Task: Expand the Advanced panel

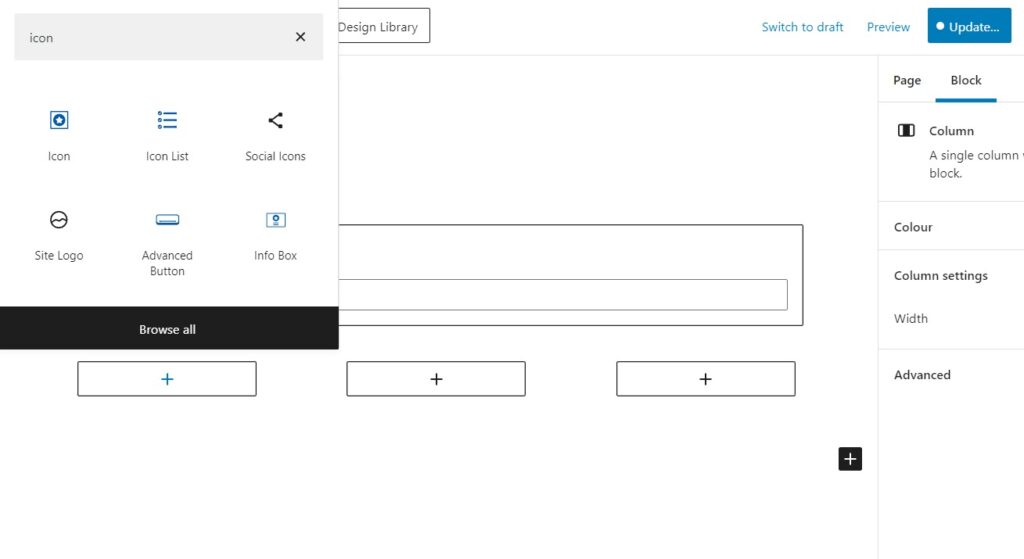Action: (x=922, y=375)
